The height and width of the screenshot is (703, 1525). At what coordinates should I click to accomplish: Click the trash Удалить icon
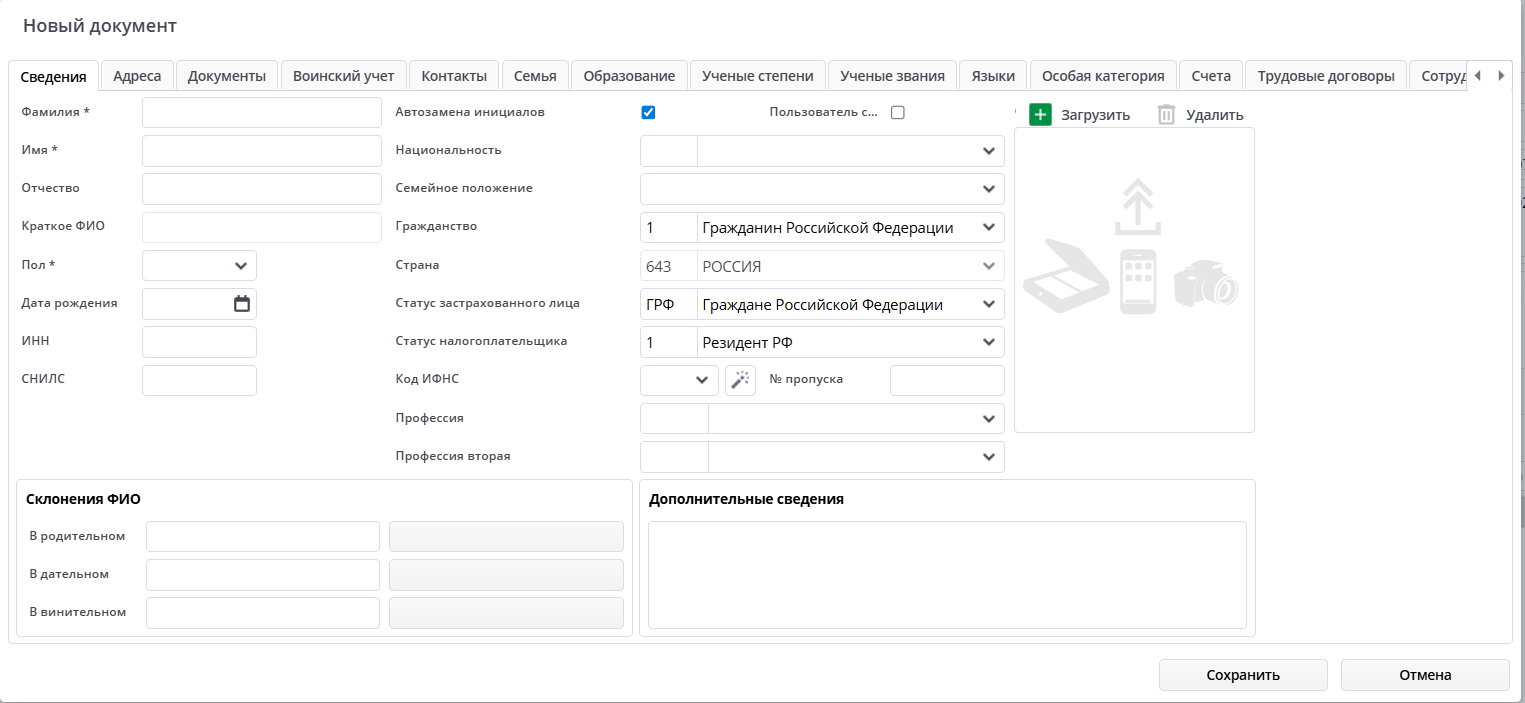pyautogui.click(x=1166, y=114)
